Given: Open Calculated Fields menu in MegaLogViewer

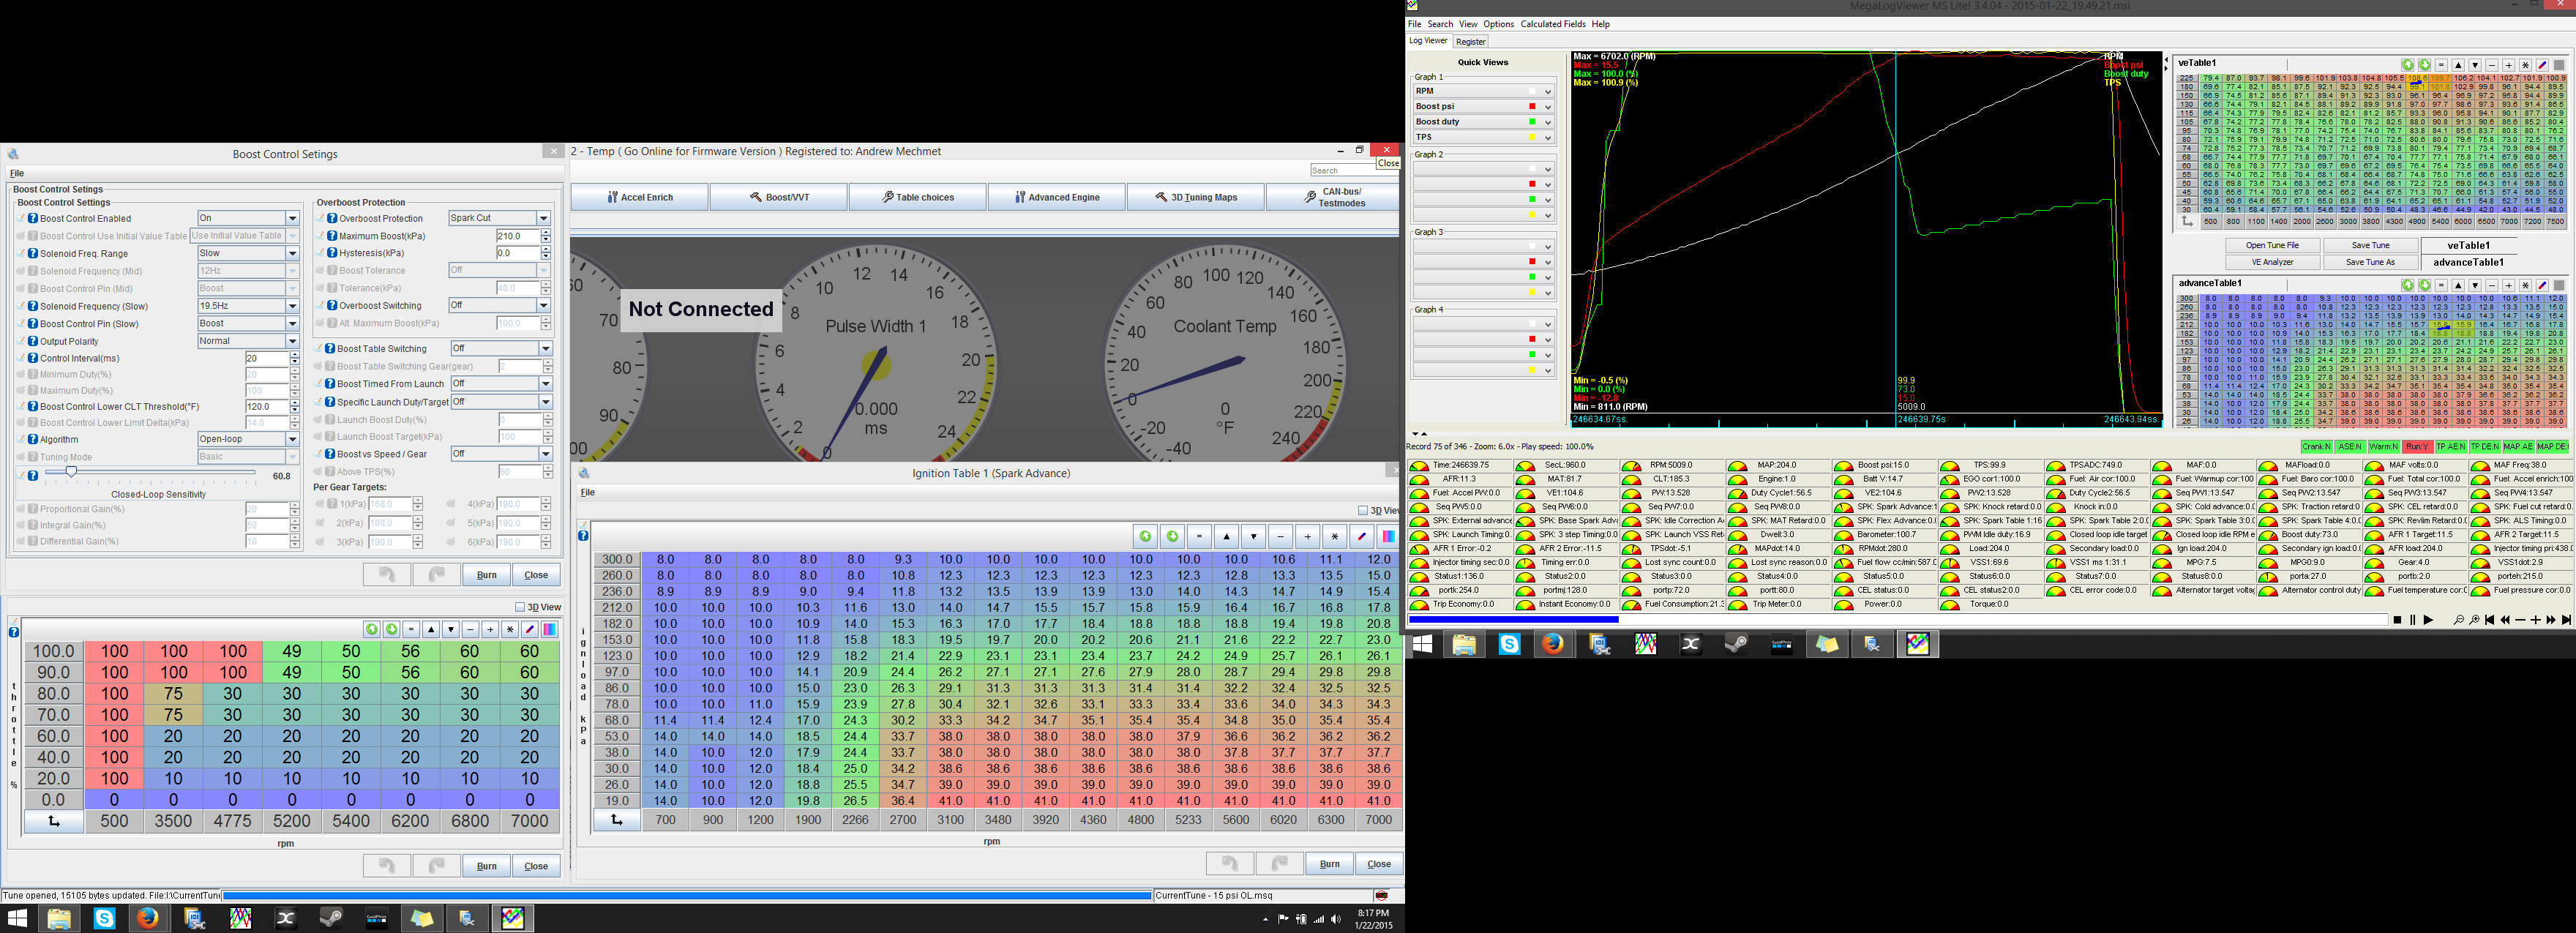Looking at the screenshot, I should tap(1552, 24).
